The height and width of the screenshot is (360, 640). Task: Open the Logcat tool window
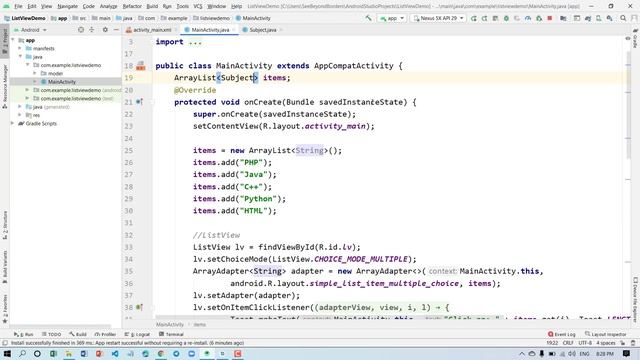138,334
